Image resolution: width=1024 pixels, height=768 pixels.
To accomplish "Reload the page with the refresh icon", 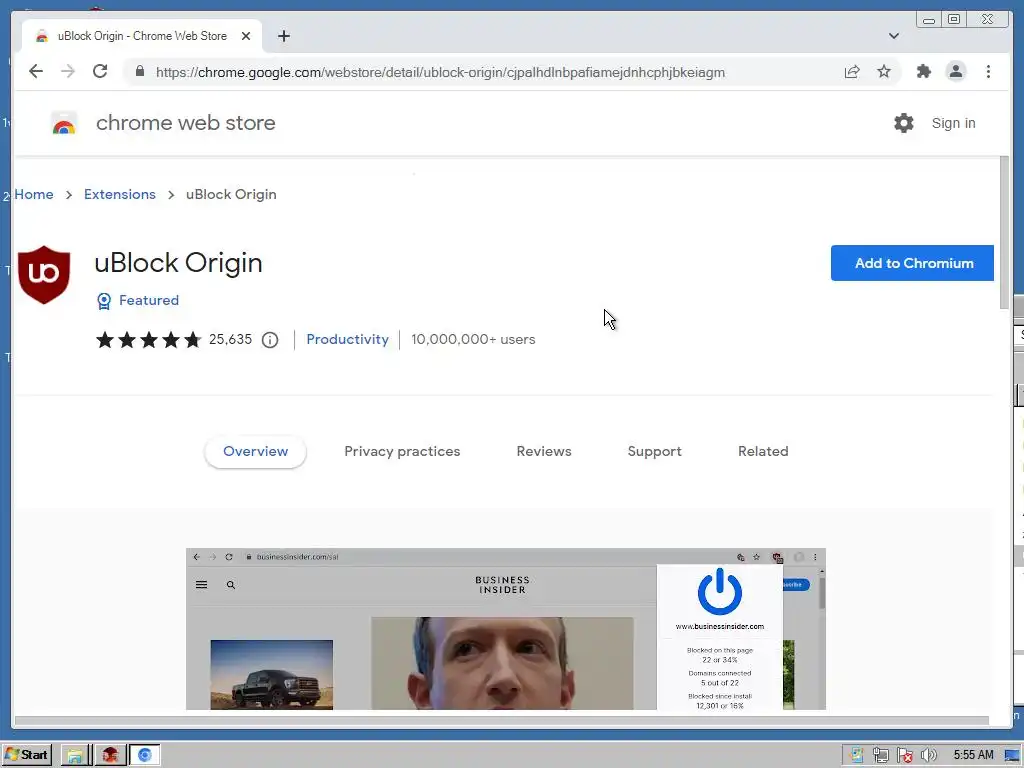I will (x=100, y=71).
